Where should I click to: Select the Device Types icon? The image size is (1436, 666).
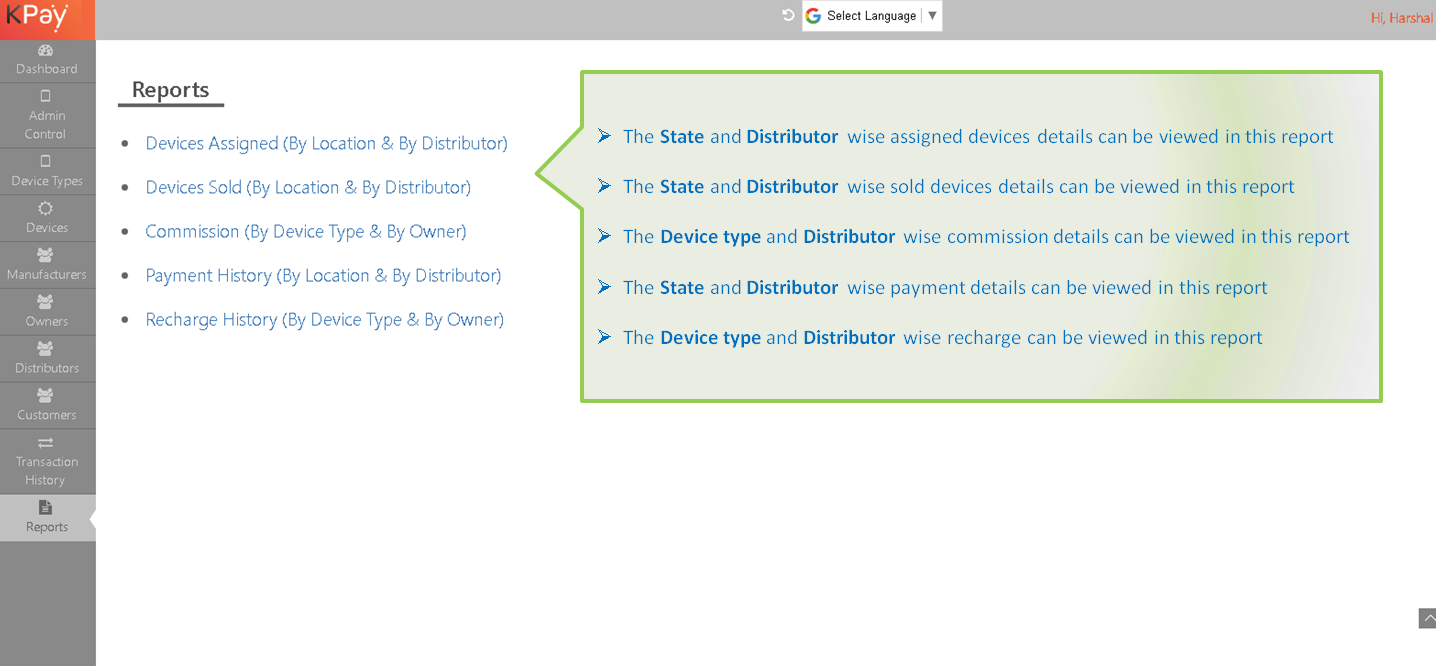[x=45, y=161]
